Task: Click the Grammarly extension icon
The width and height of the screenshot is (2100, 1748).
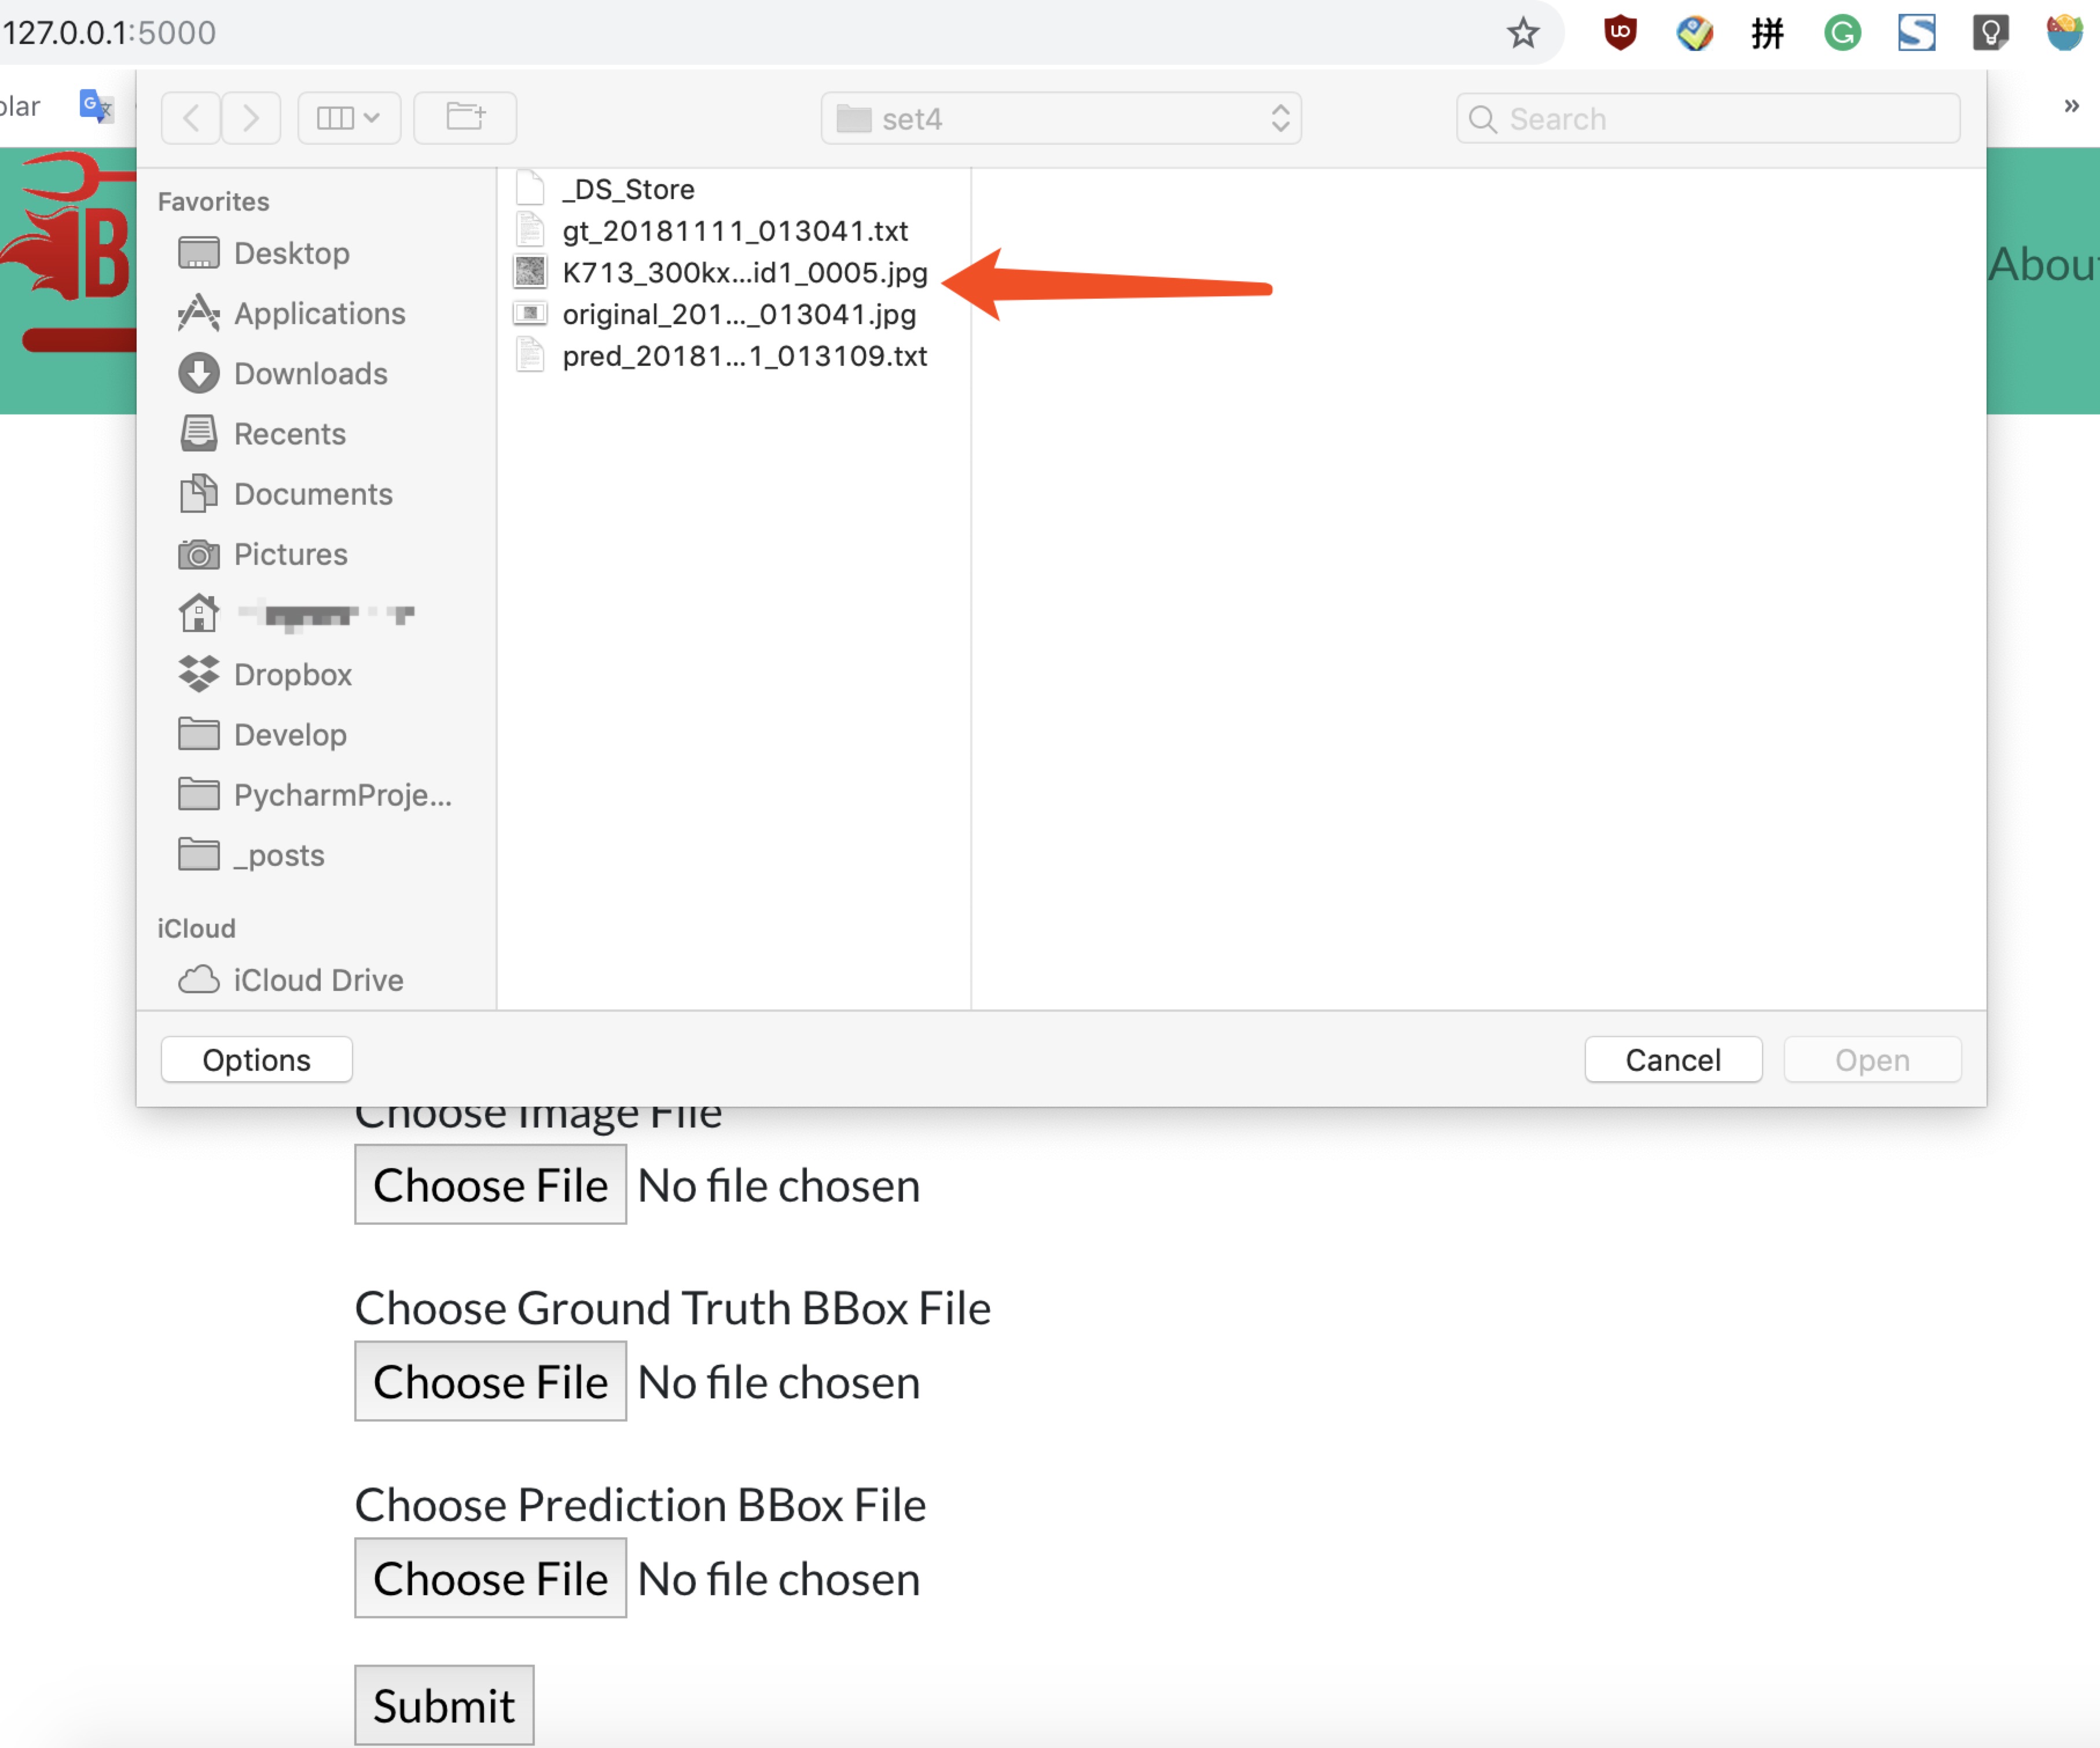Action: click(x=1842, y=33)
